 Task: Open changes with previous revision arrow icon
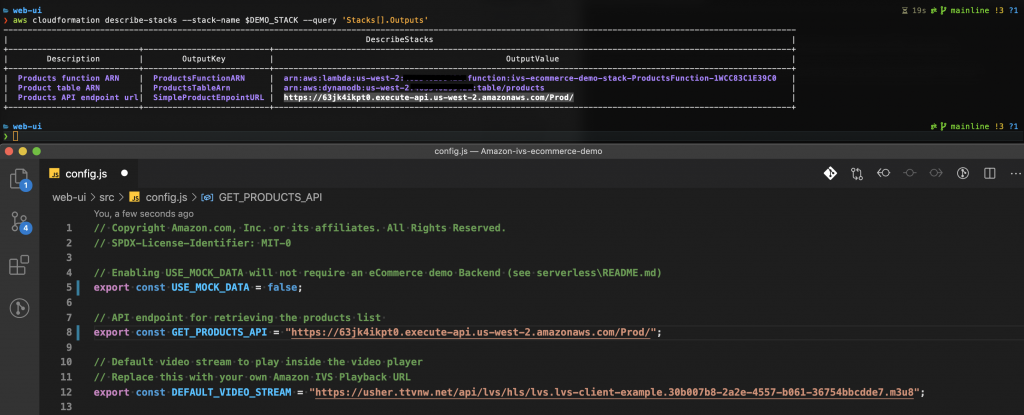884,173
